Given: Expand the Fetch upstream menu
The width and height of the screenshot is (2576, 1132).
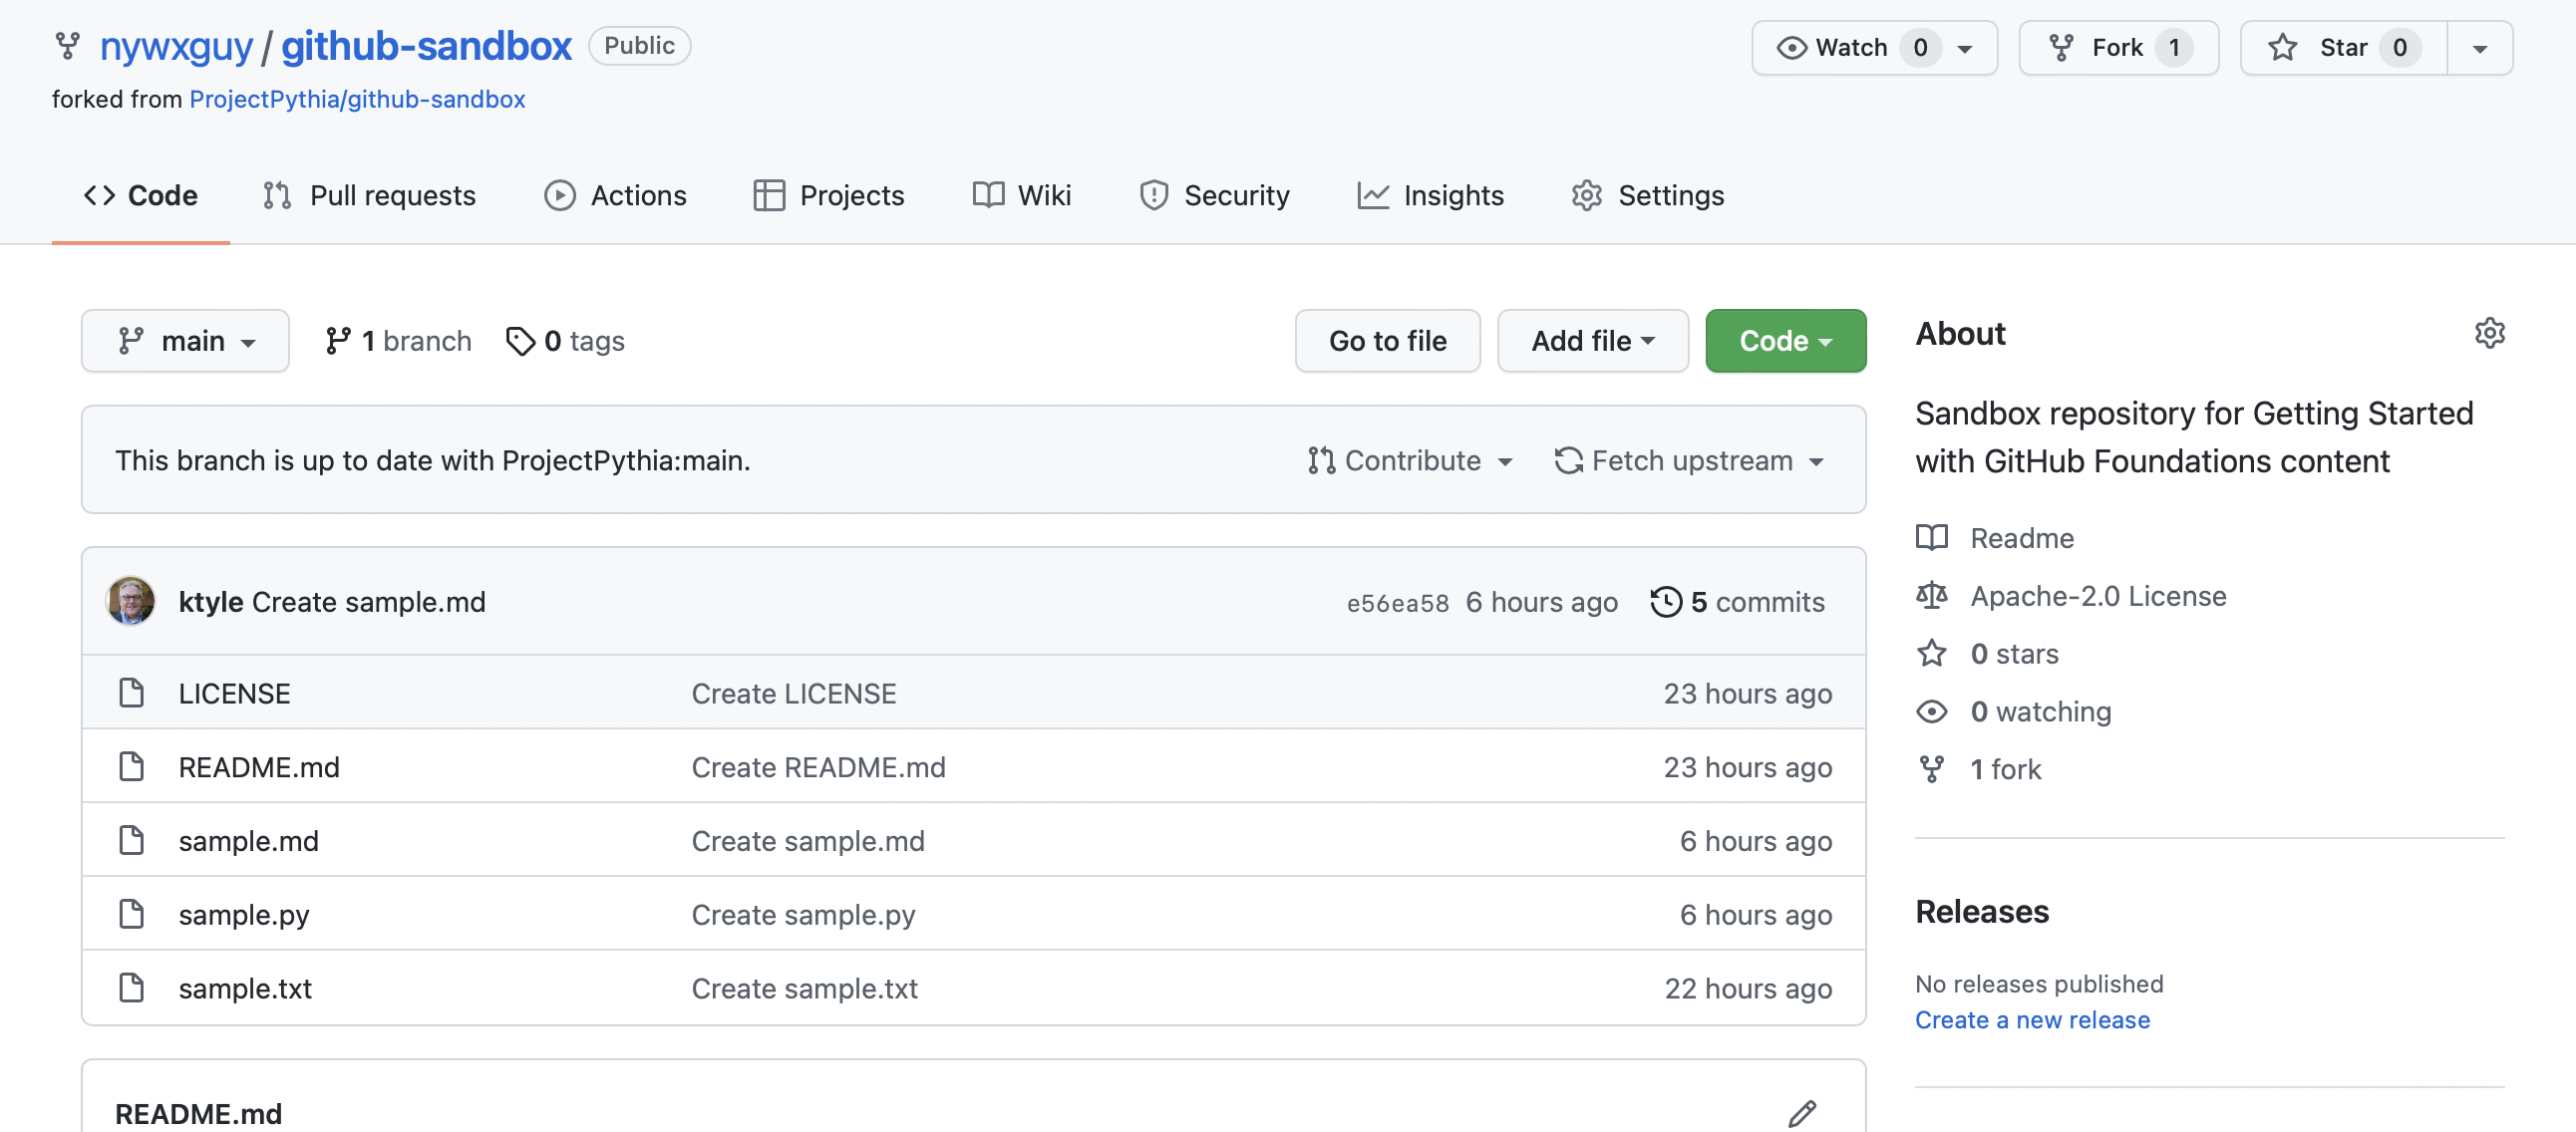Looking at the screenshot, I should [x=1689, y=460].
